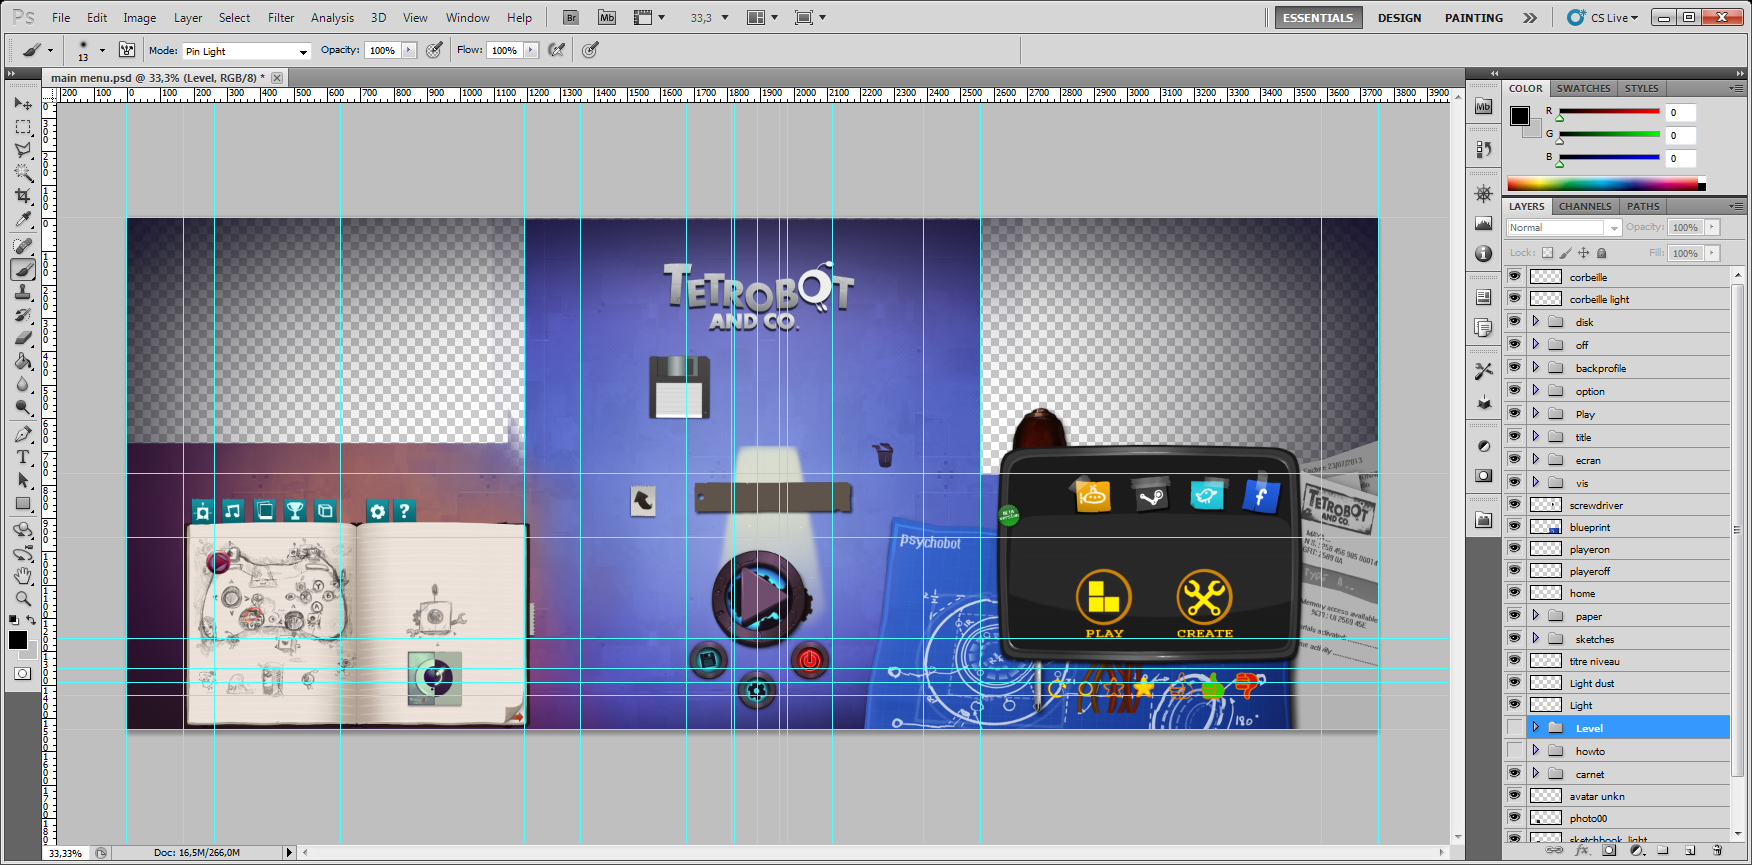Toggle Quick Mask mode
The height and width of the screenshot is (865, 1752).
click(x=22, y=674)
